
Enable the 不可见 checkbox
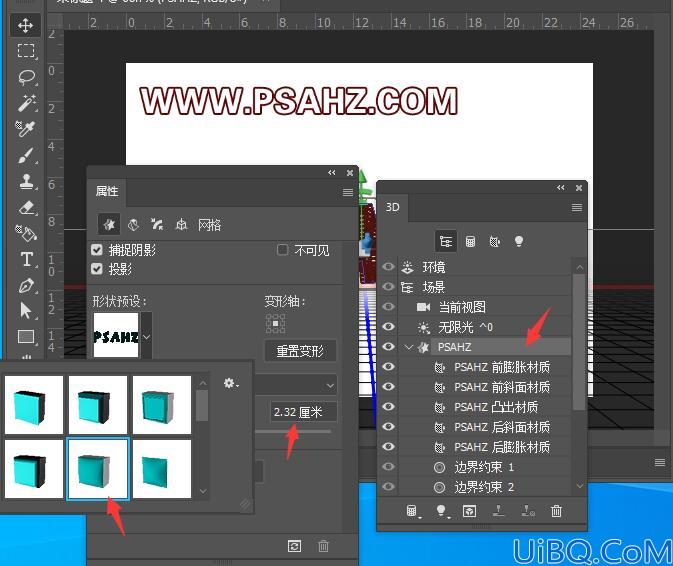pyautogui.click(x=282, y=250)
